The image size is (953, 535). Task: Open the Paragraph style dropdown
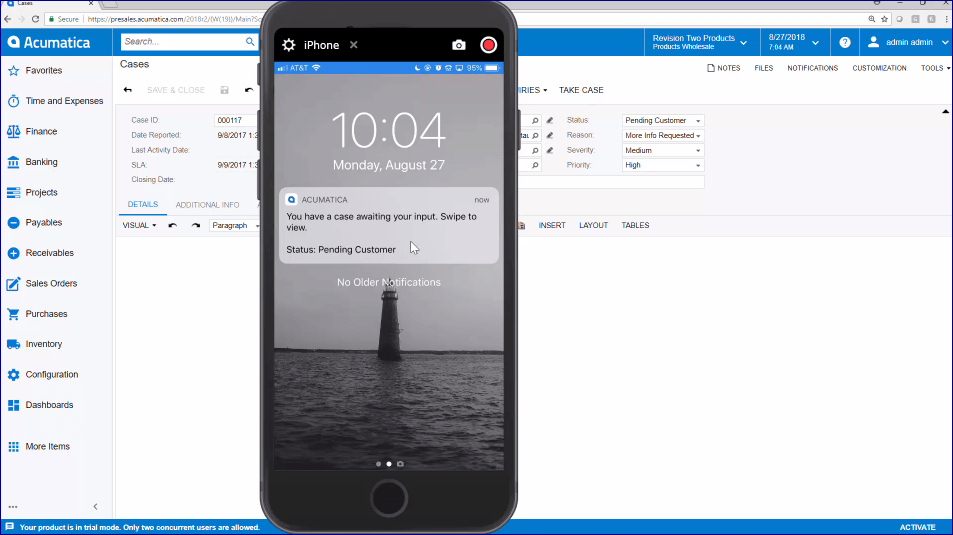pyautogui.click(x=235, y=226)
